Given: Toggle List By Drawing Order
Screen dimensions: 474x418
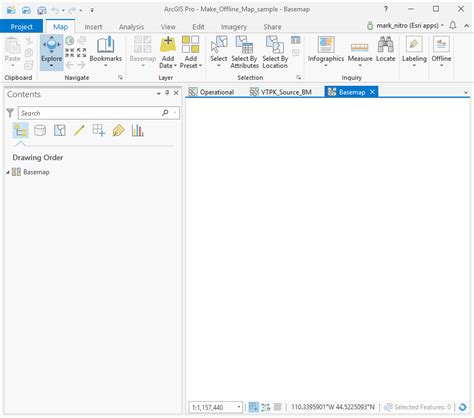Looking at the screenshot, I should tap(20, 131).
